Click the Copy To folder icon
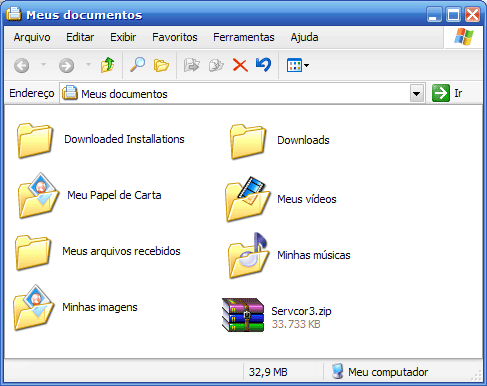The width and height of the screenshot is (487, 386). coord(216,65)
